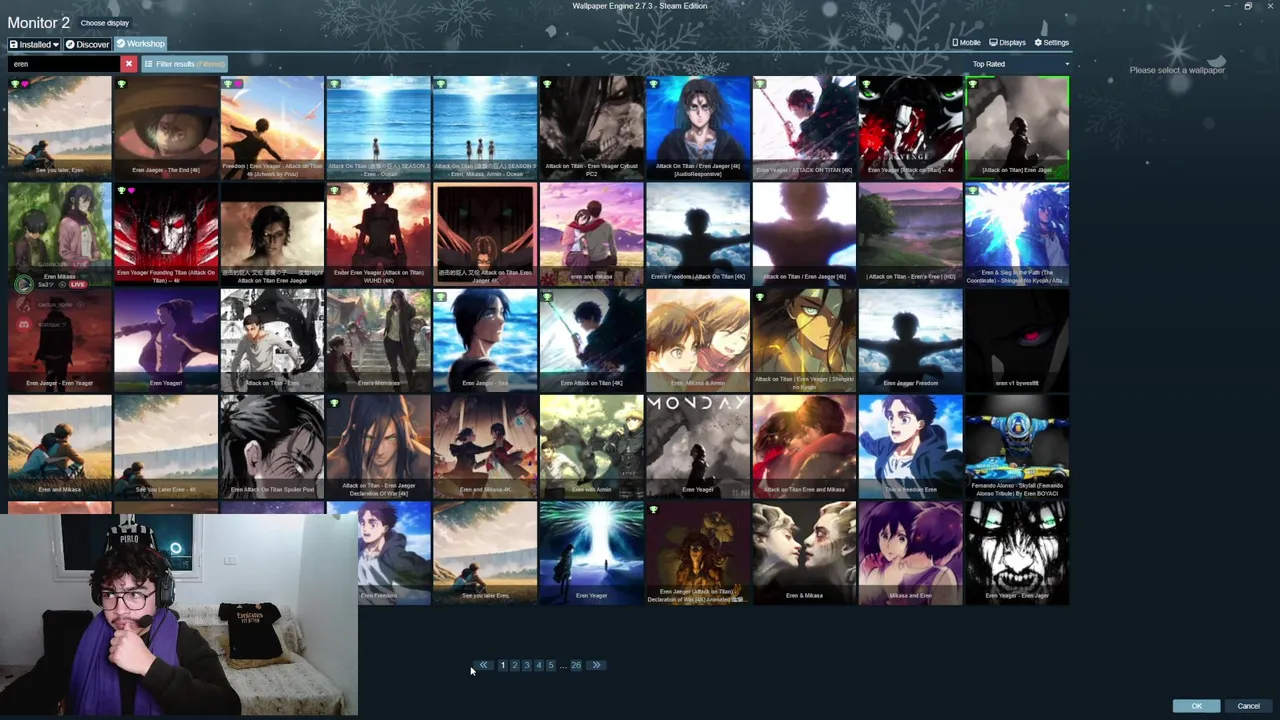Image resolution: width=1280 pixels, height=720 pixels.
Task: Click trophy icon on 'Eren Yeager | Shingeki no Kyojin'
Action: point(760,297)
